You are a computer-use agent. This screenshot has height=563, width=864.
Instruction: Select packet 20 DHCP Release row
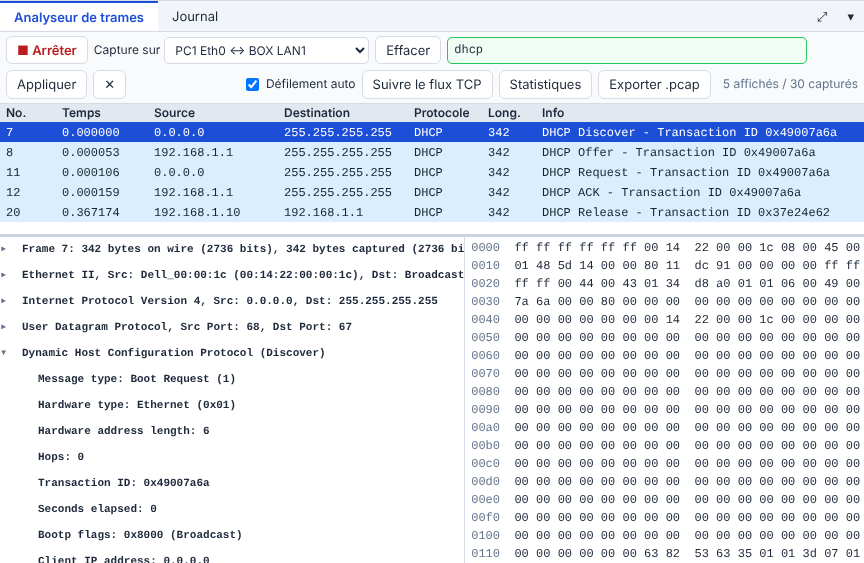click(432, 212)
